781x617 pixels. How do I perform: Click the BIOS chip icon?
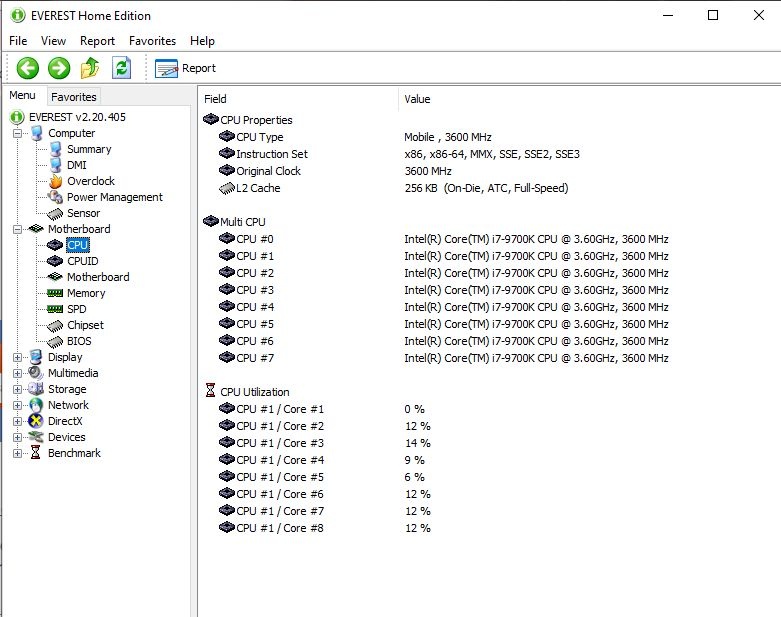pos(55,342)
